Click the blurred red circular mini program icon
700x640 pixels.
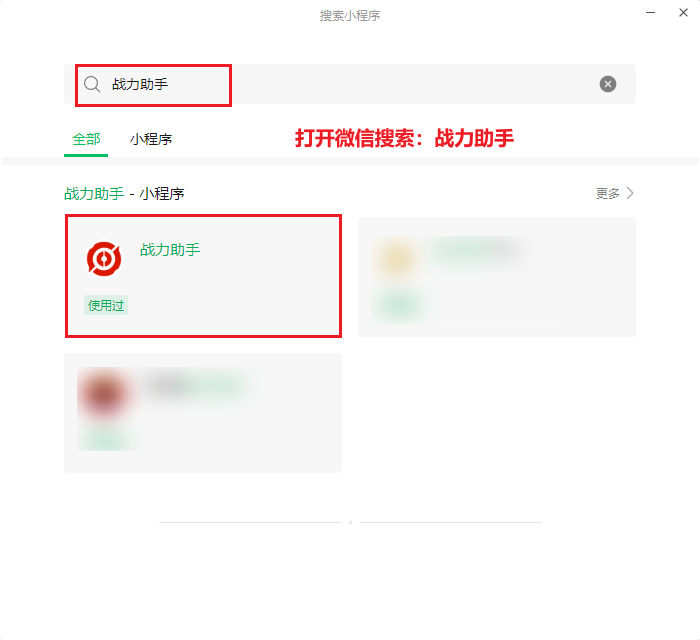[x=104, y=395]
